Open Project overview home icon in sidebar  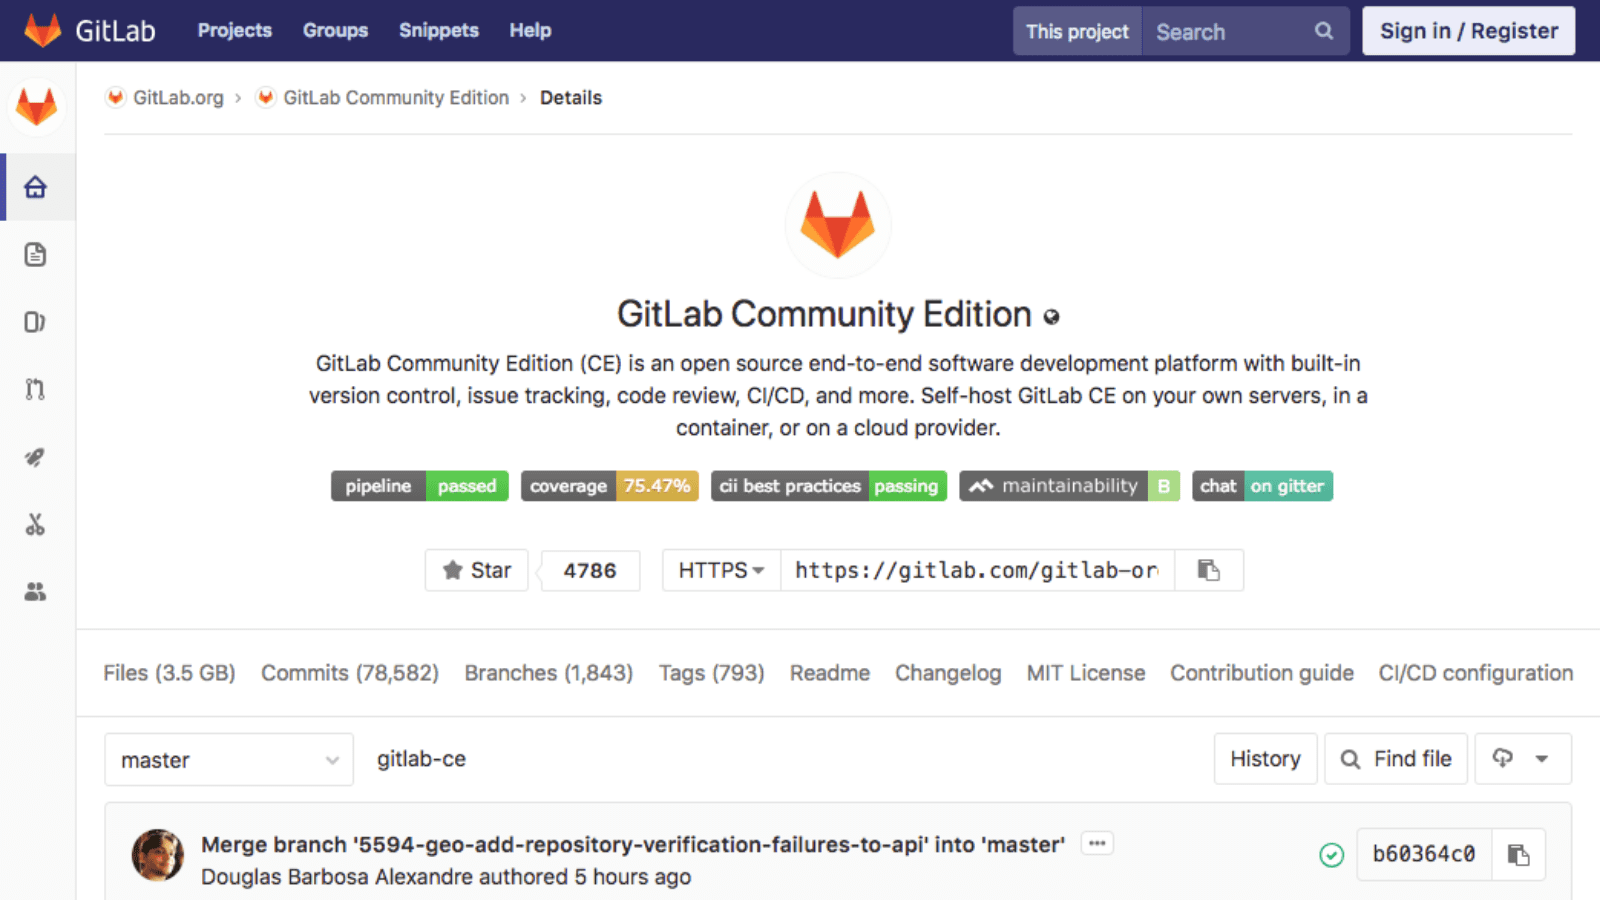(36, 187)
